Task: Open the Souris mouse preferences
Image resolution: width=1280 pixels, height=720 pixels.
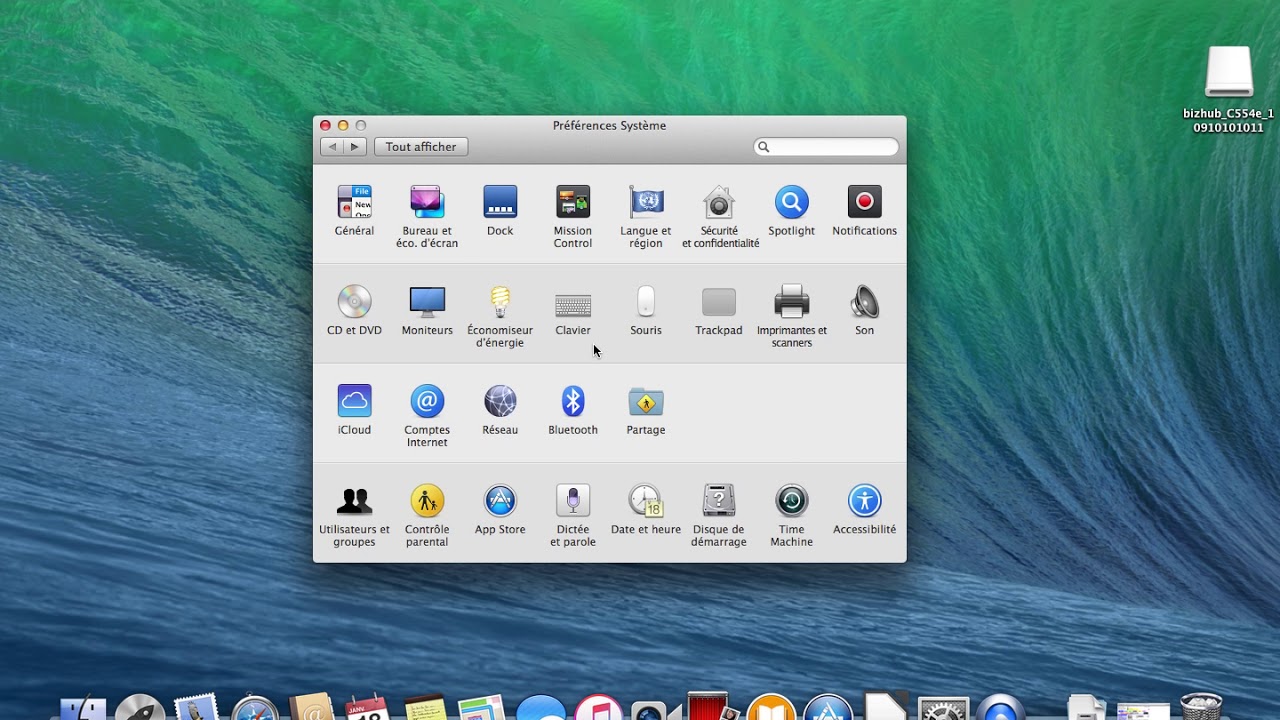Action: pos(646,310)
